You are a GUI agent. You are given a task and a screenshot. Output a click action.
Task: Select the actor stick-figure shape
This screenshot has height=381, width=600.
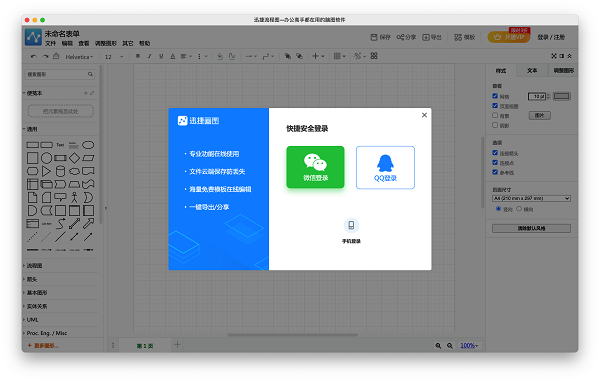point(74,197)
